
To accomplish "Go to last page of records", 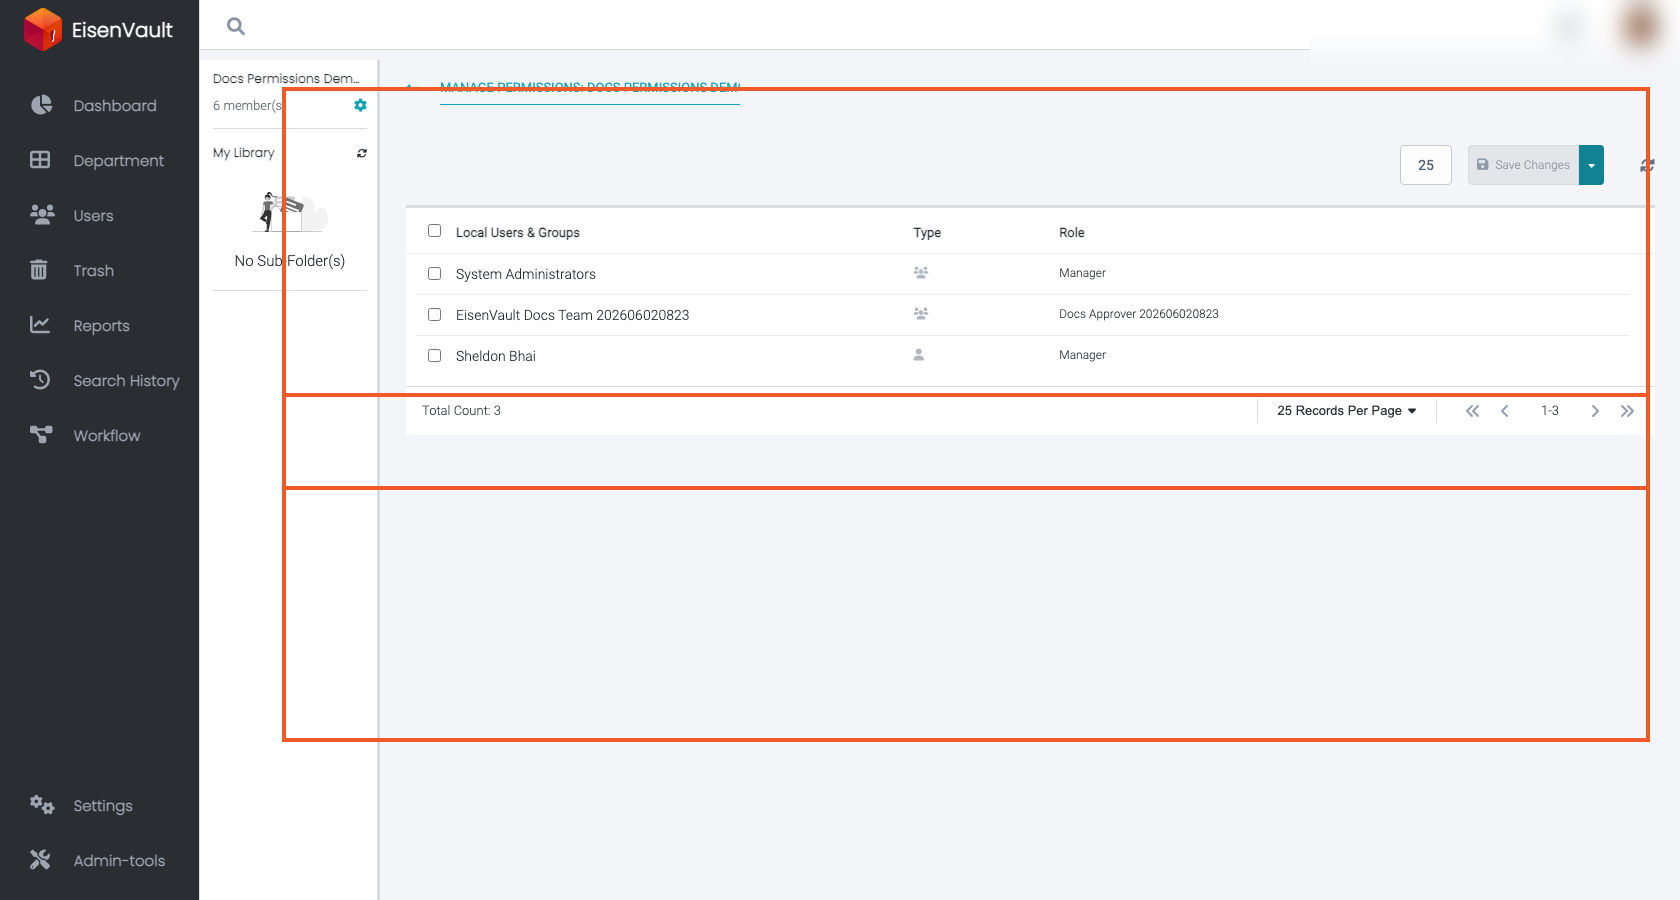I will (x=1627, y=411).
